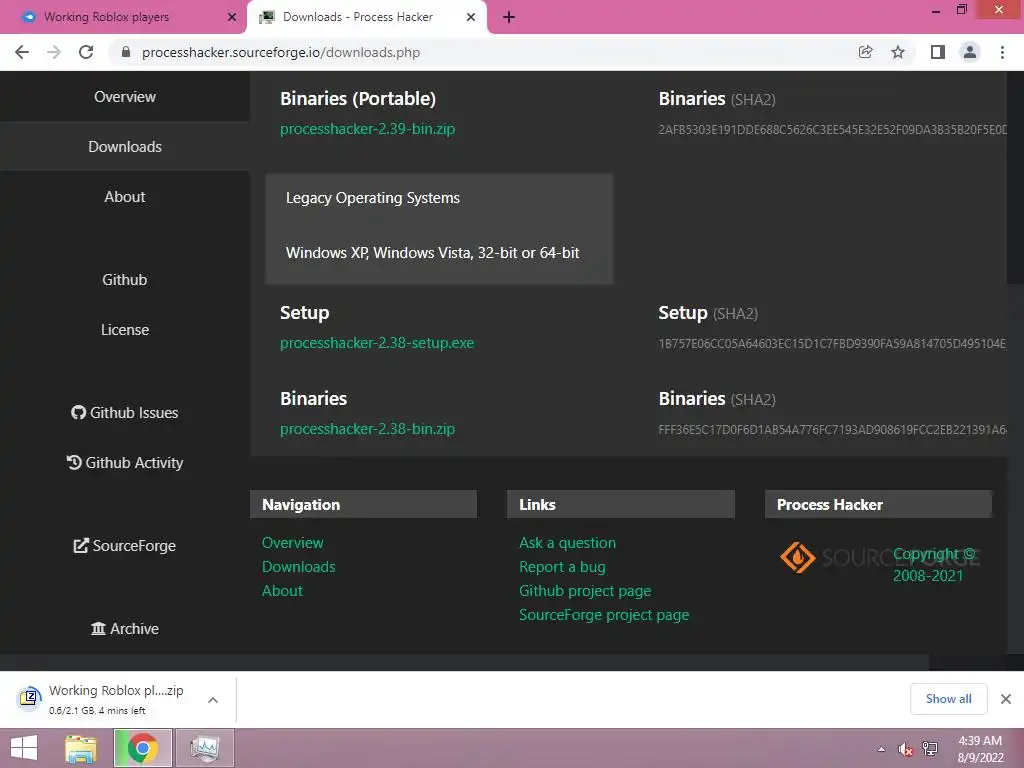Reload the Process Hacker downloads page

point(86,52)
